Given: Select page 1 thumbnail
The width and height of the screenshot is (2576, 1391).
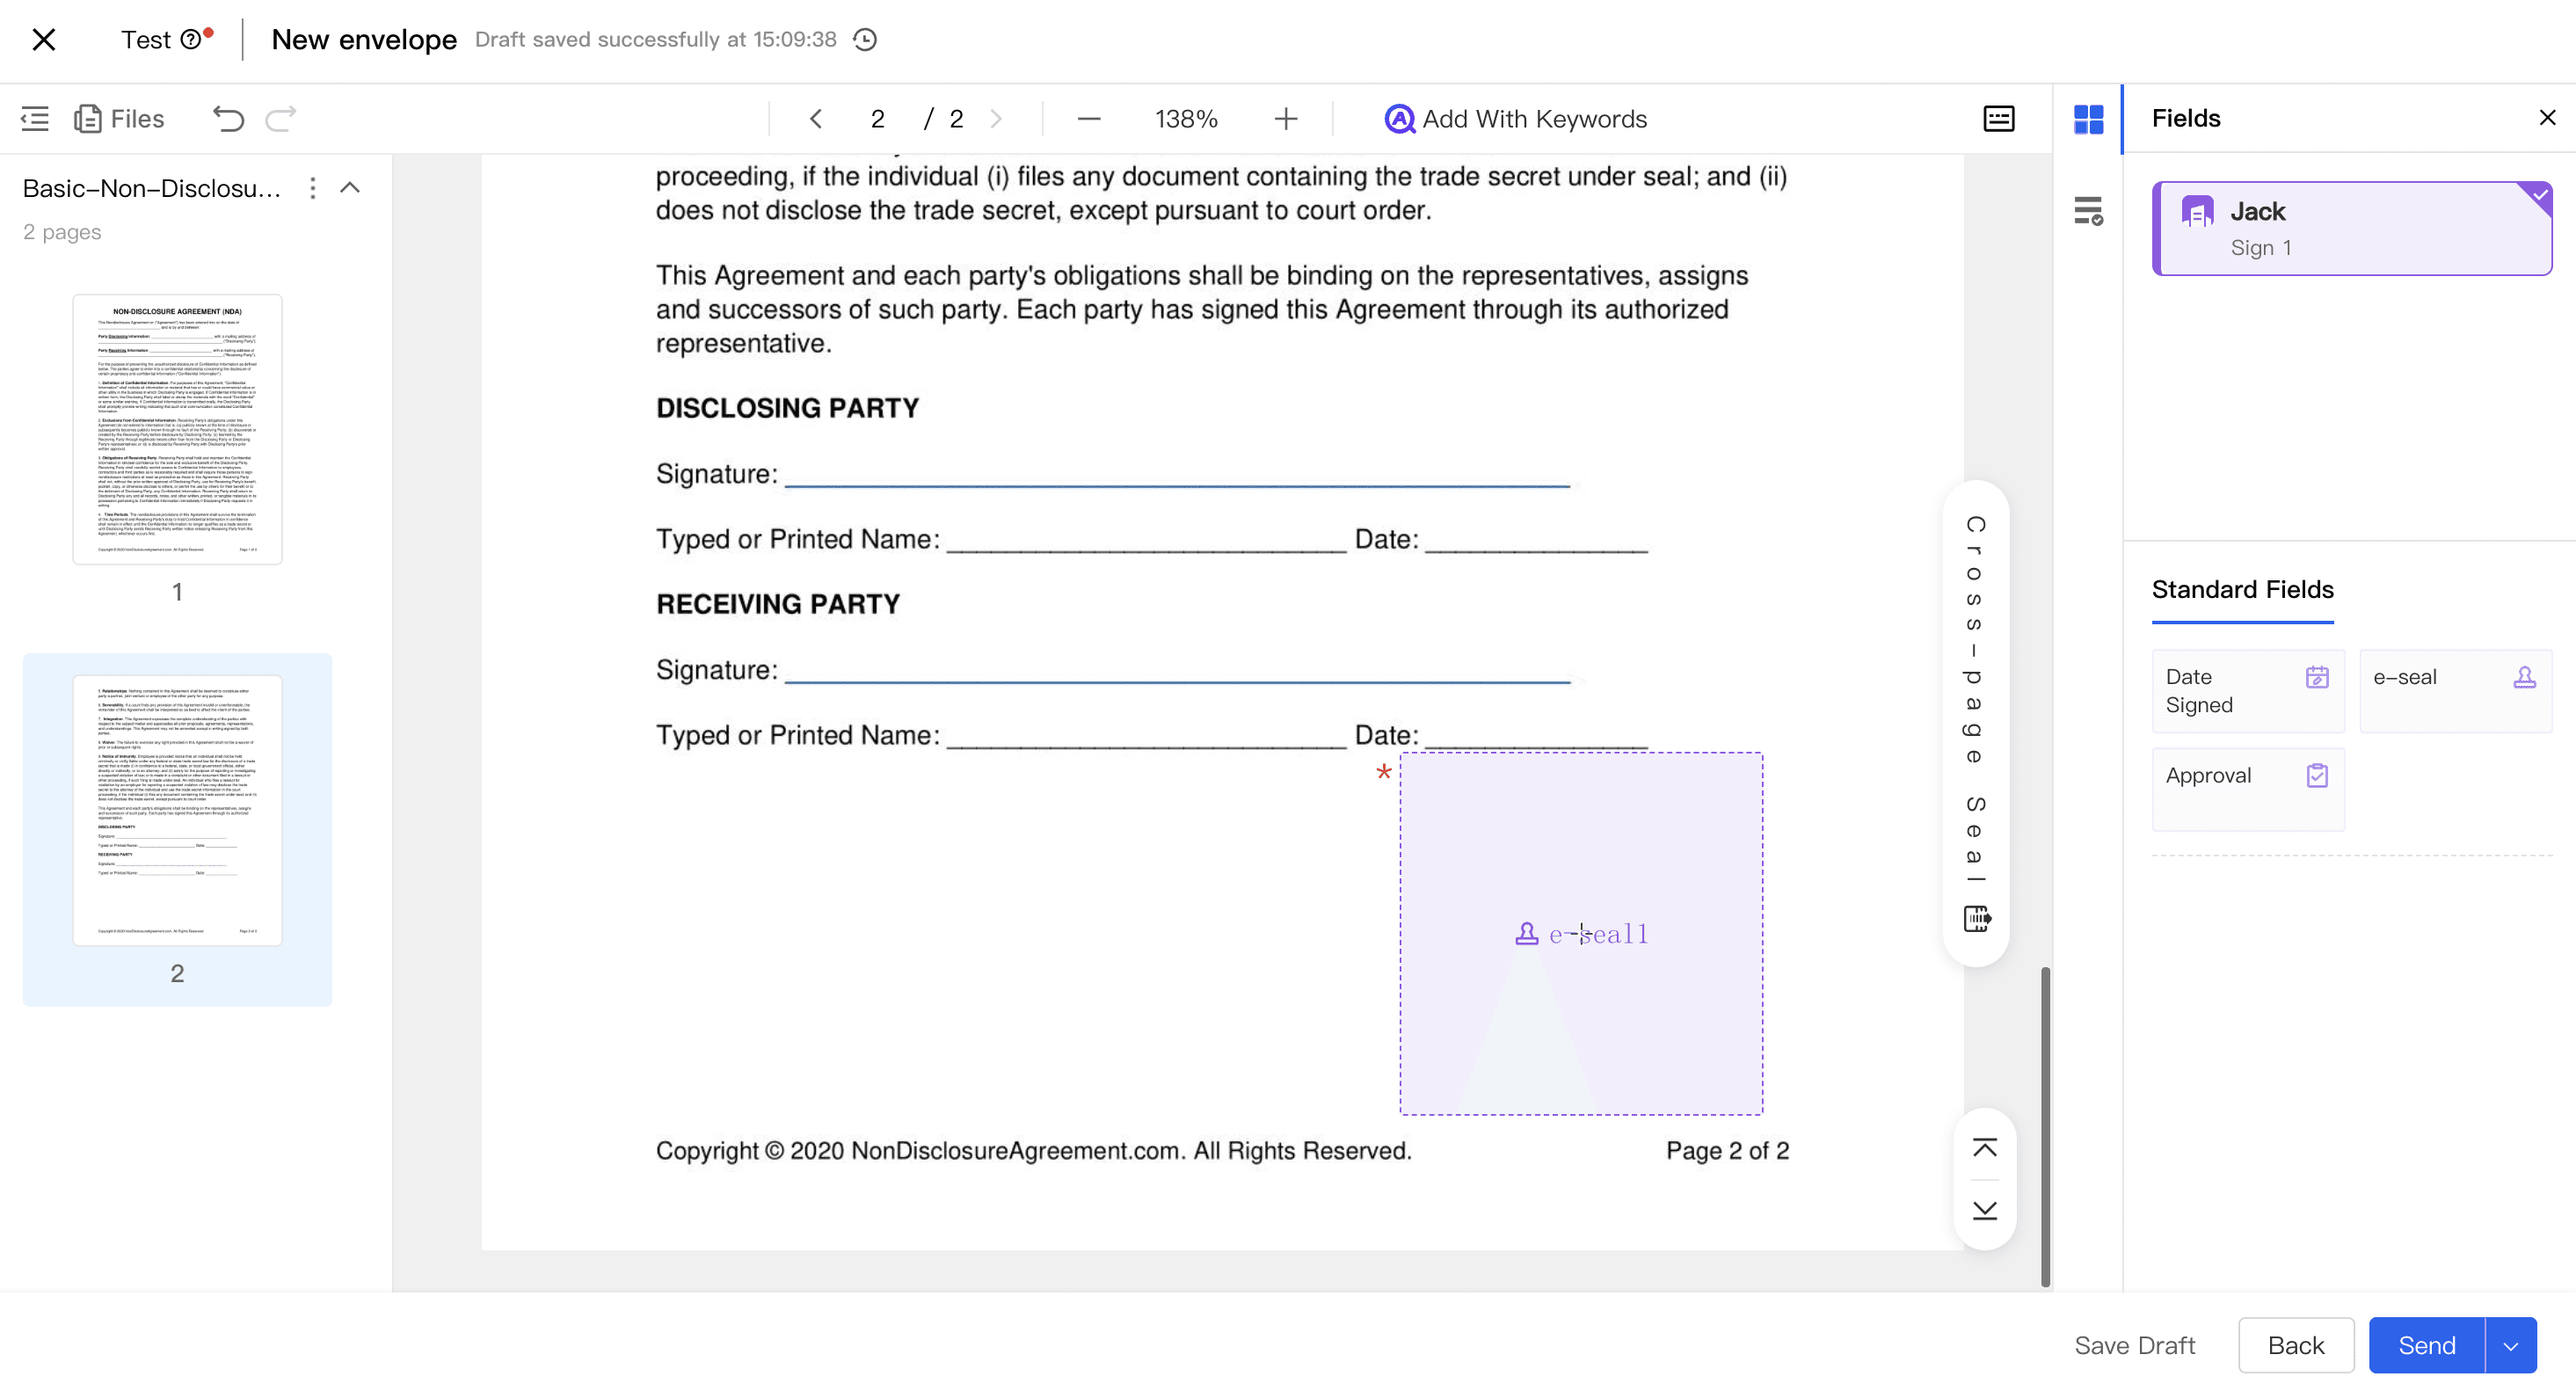Looking at the screenshot, I should tap(177, 429).
